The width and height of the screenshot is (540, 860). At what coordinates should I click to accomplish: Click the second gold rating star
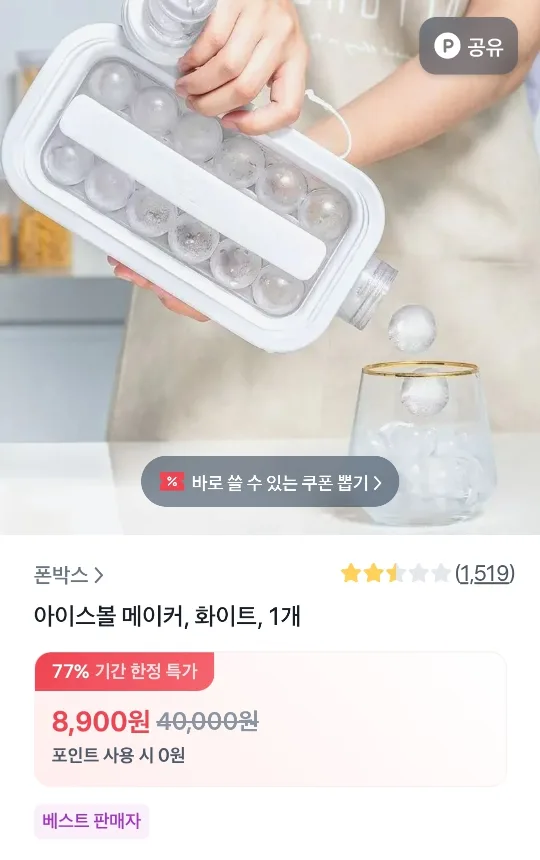tap(373, 574)
